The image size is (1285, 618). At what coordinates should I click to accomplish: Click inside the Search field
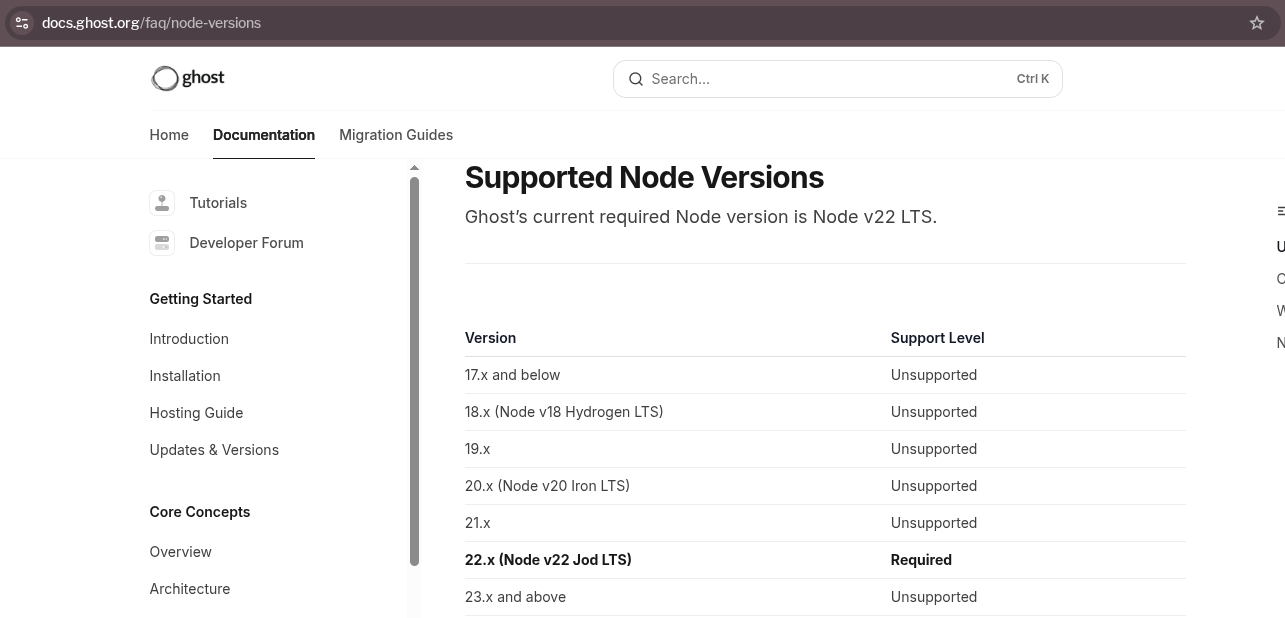pos(800,79)
